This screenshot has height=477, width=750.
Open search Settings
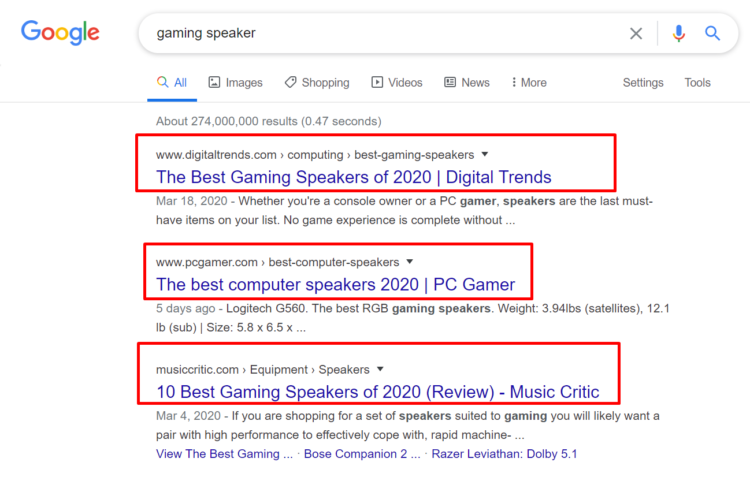(643, 82)
